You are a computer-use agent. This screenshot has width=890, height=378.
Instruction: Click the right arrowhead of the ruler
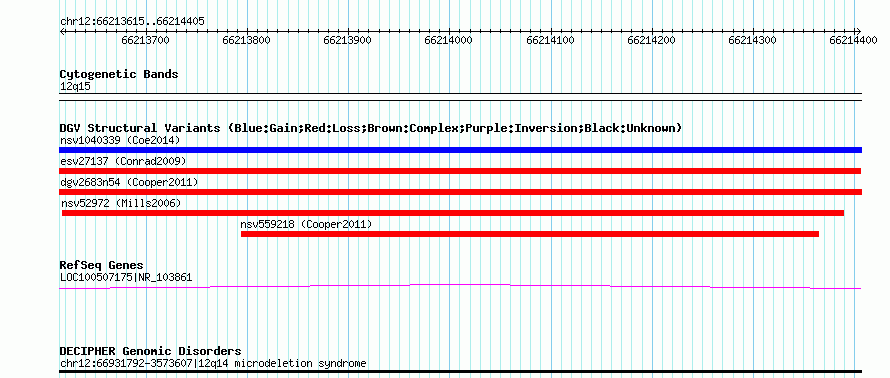click(x=859, y=31)
